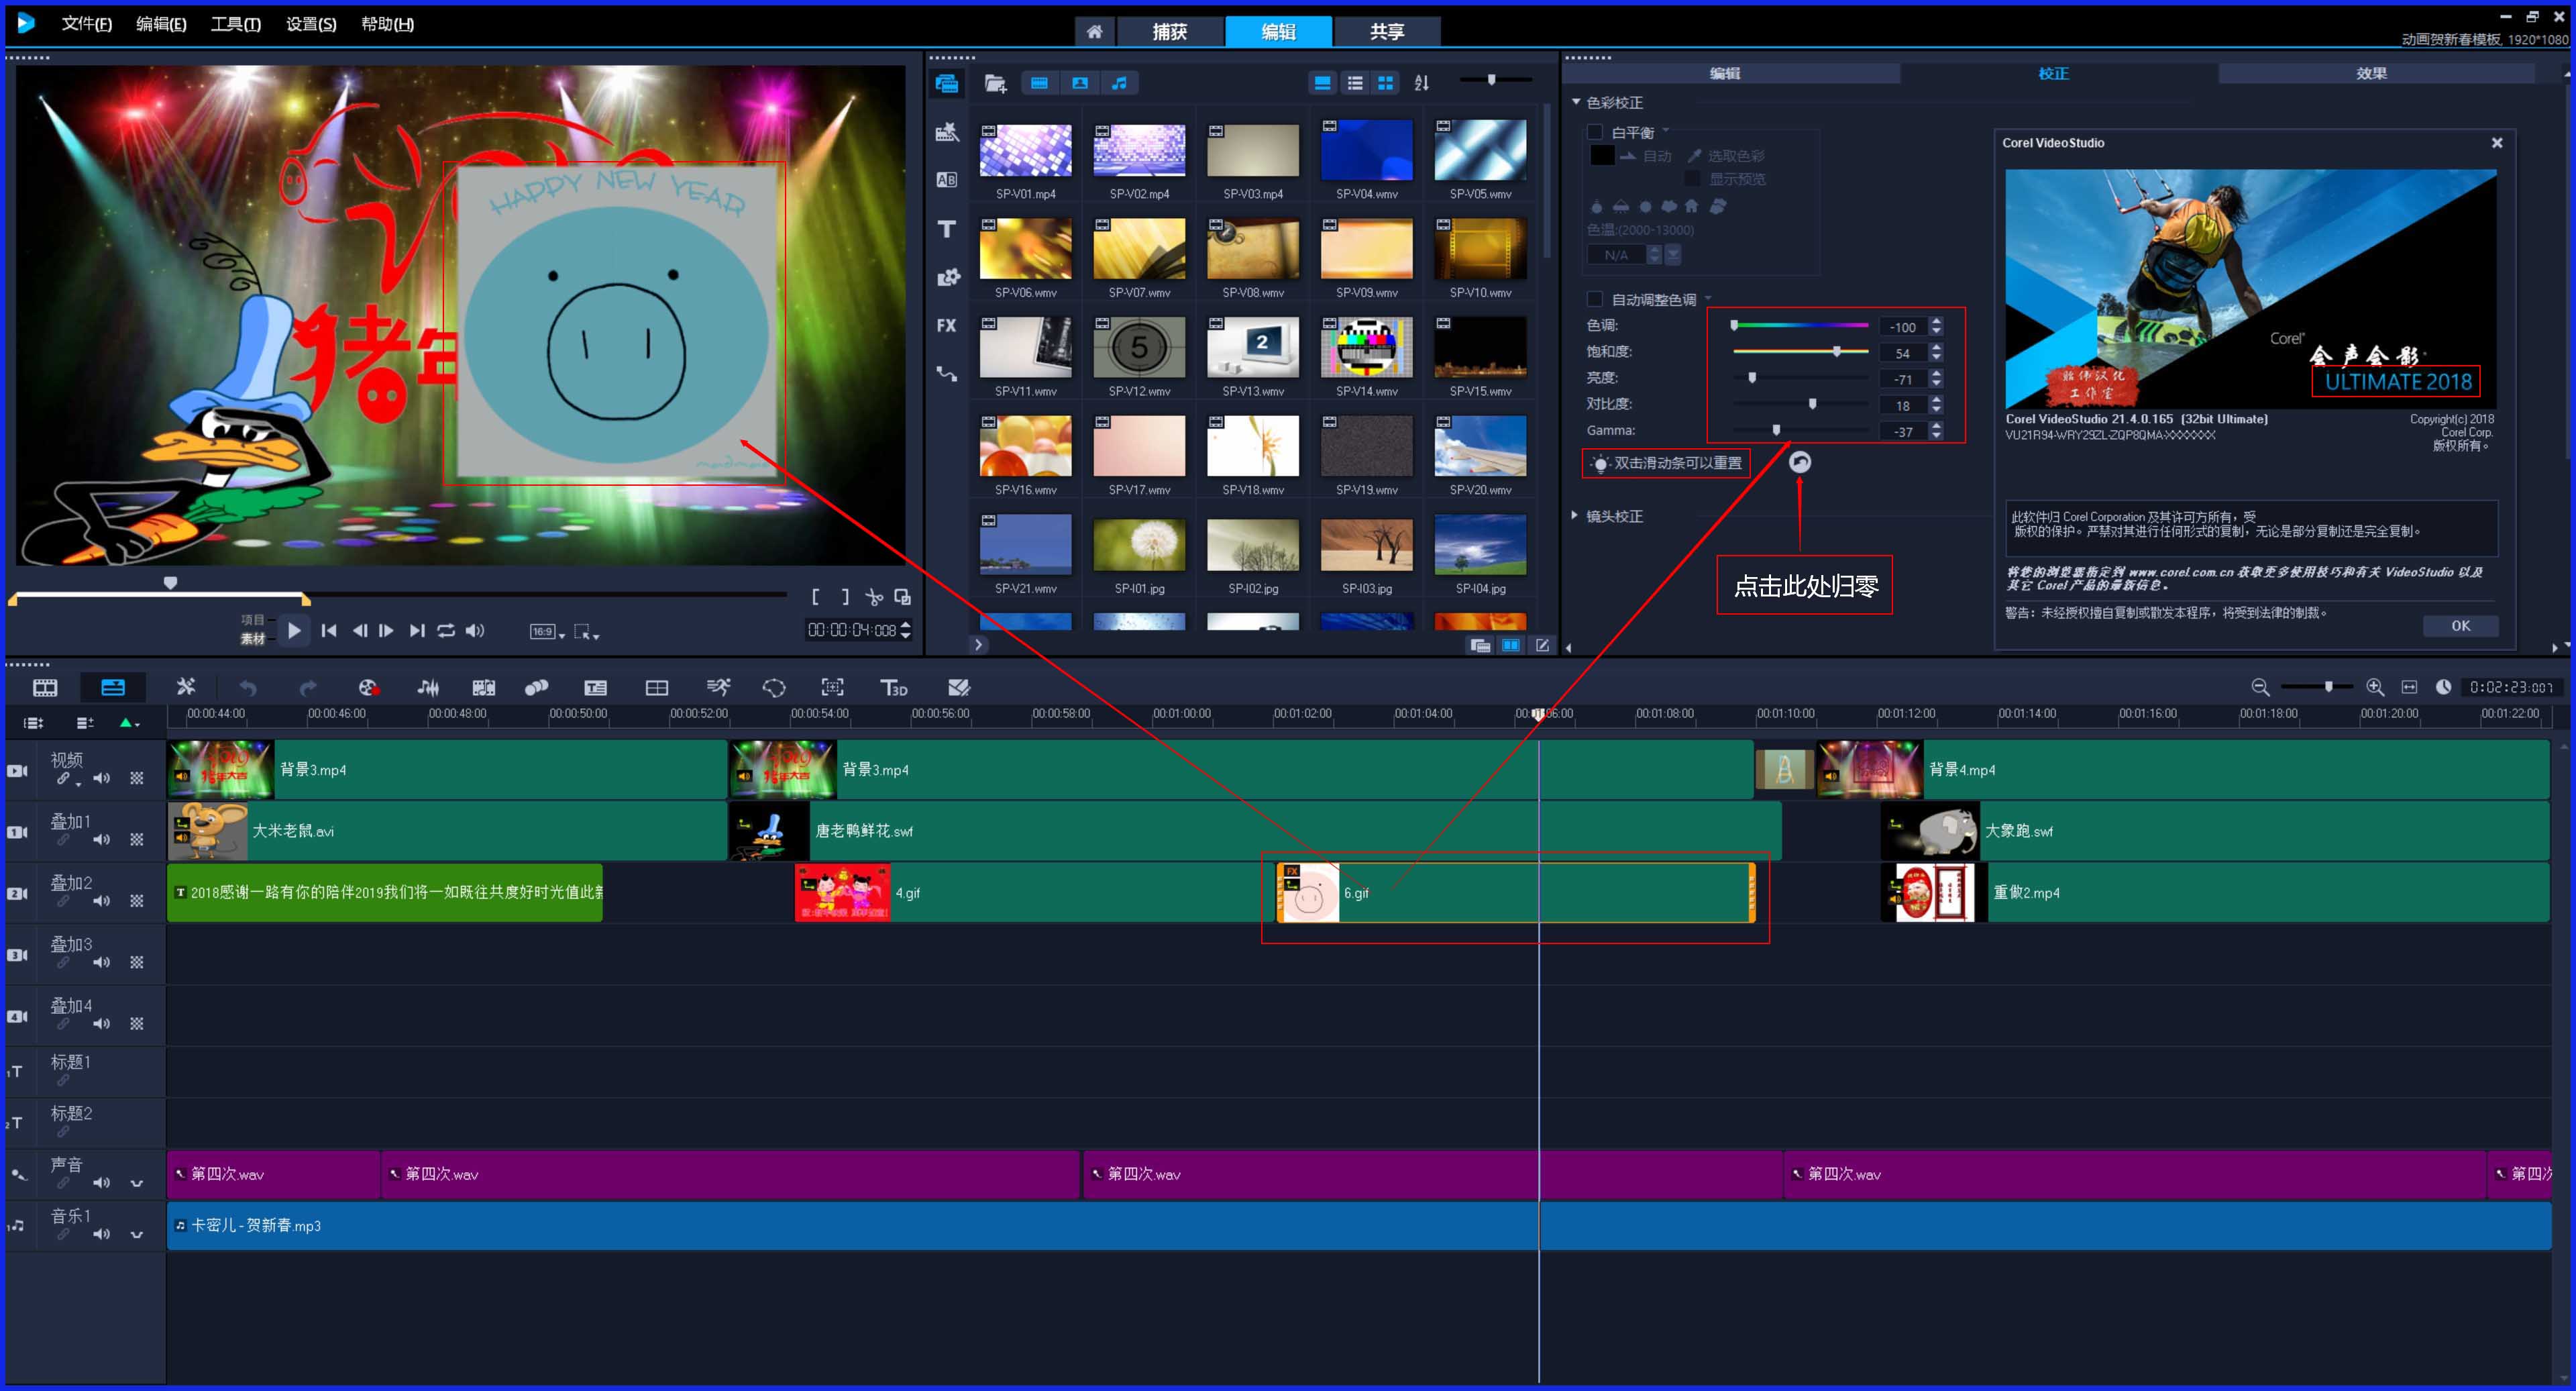Open the Transition AB library icon

coord(947,180)
